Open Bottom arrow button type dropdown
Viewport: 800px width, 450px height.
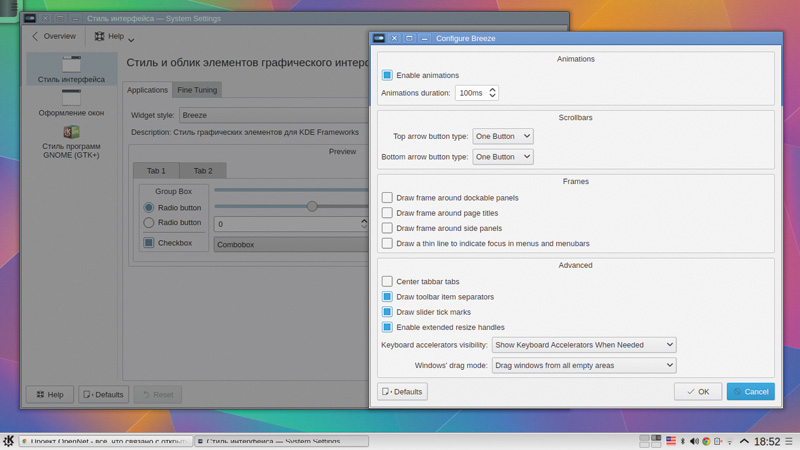click(503, 157)
